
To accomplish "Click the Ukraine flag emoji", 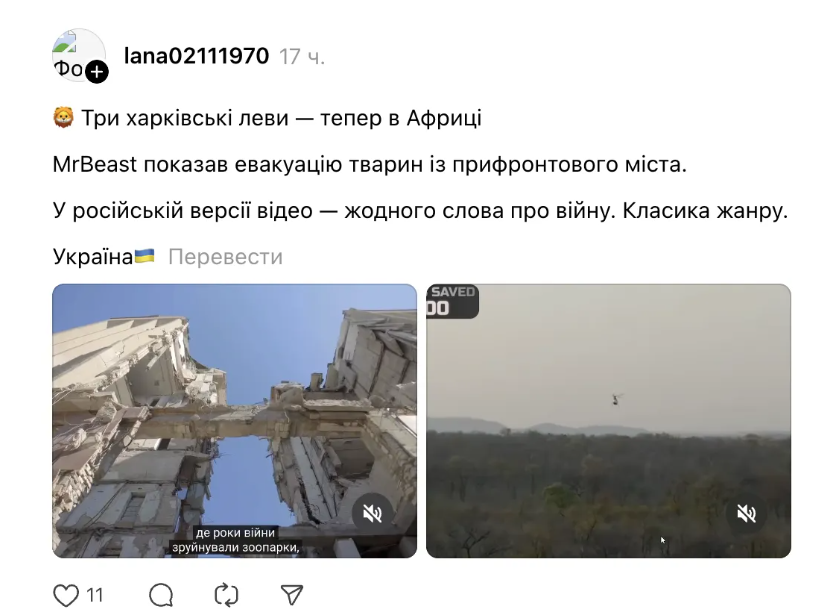I will click(x=144, y=256).
